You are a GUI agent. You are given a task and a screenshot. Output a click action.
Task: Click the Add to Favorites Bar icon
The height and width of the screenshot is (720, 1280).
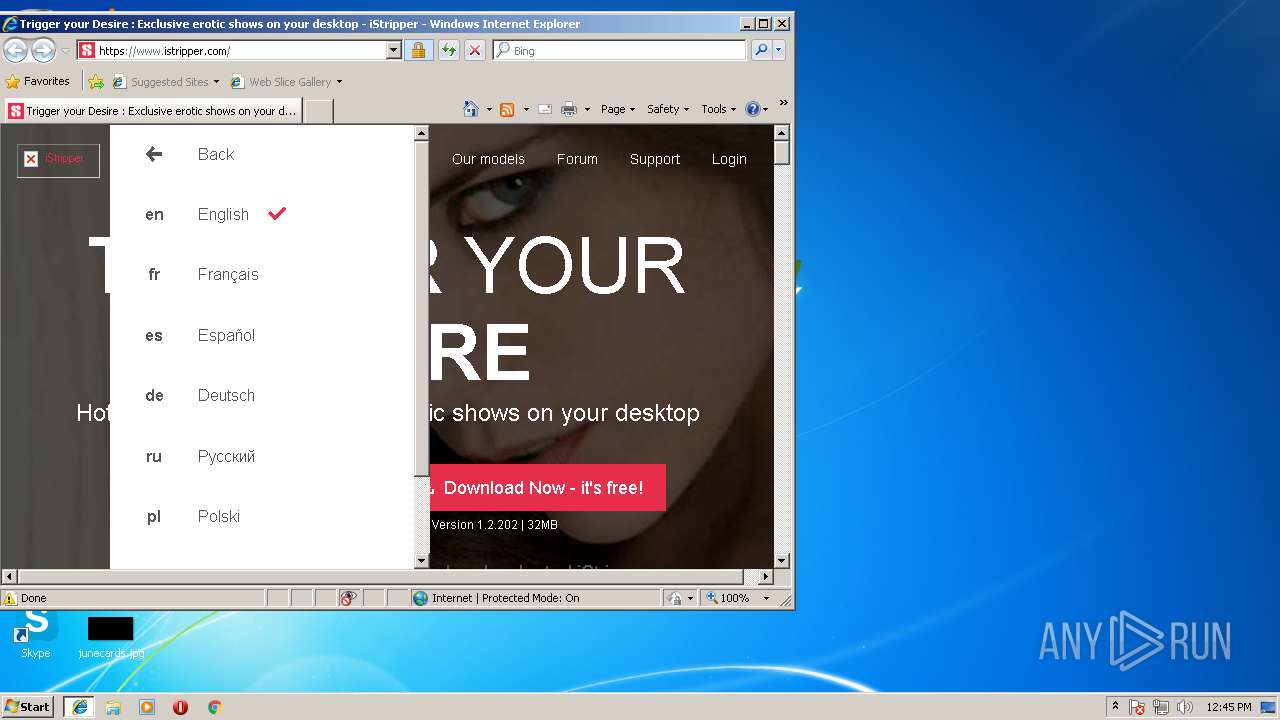(96, 82)
